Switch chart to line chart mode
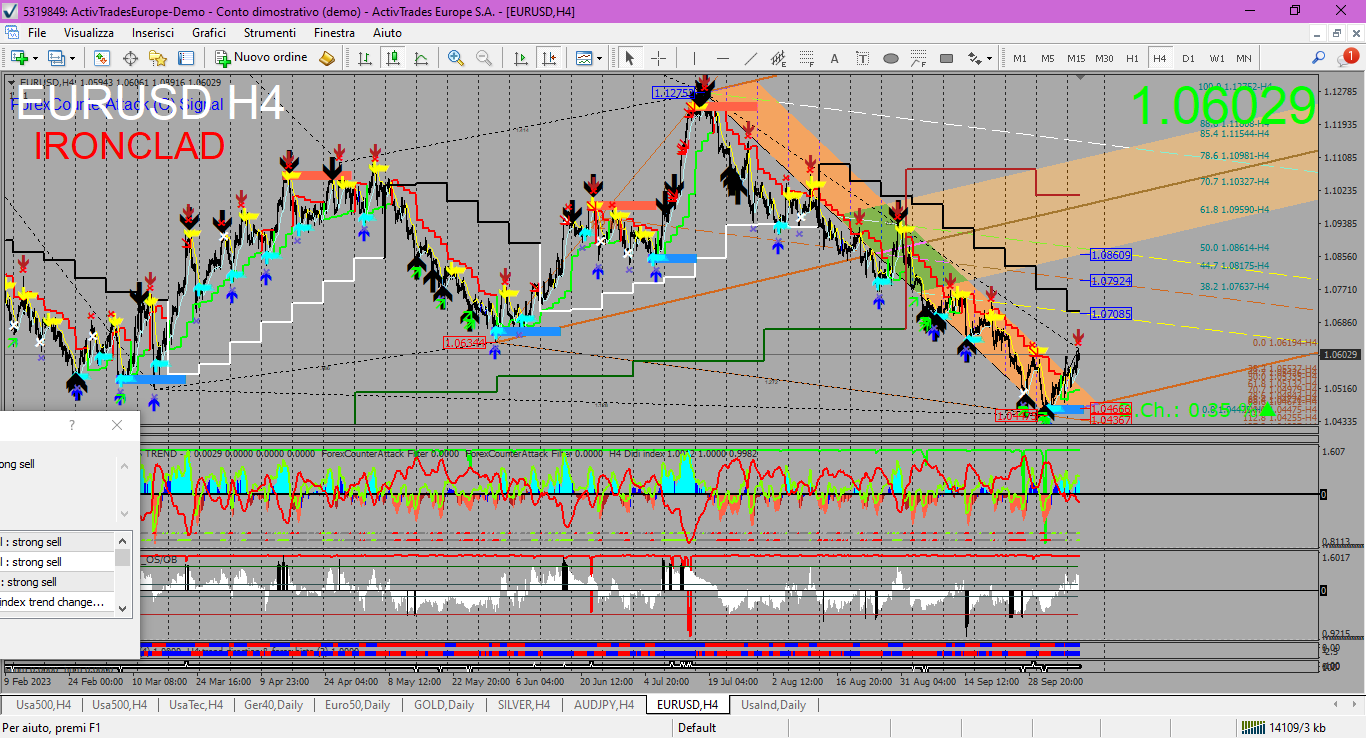 tap(422, 58)
